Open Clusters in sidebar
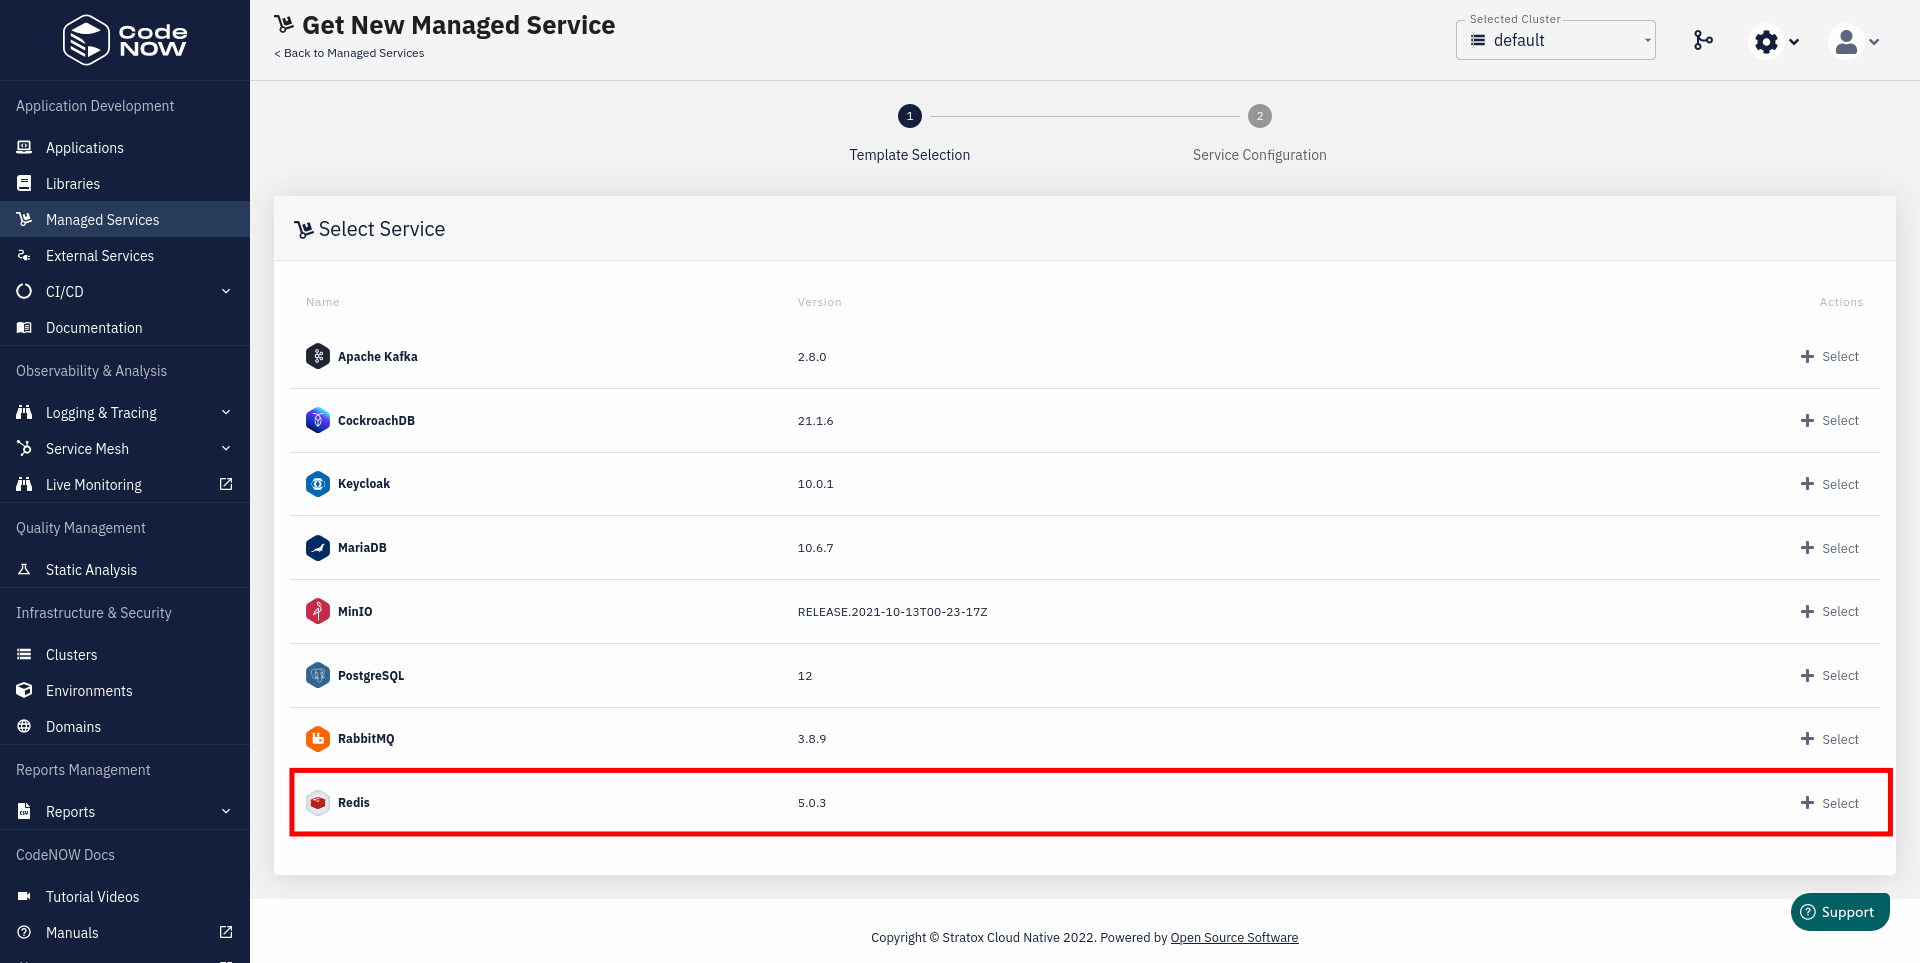 [x=125, y=654]
